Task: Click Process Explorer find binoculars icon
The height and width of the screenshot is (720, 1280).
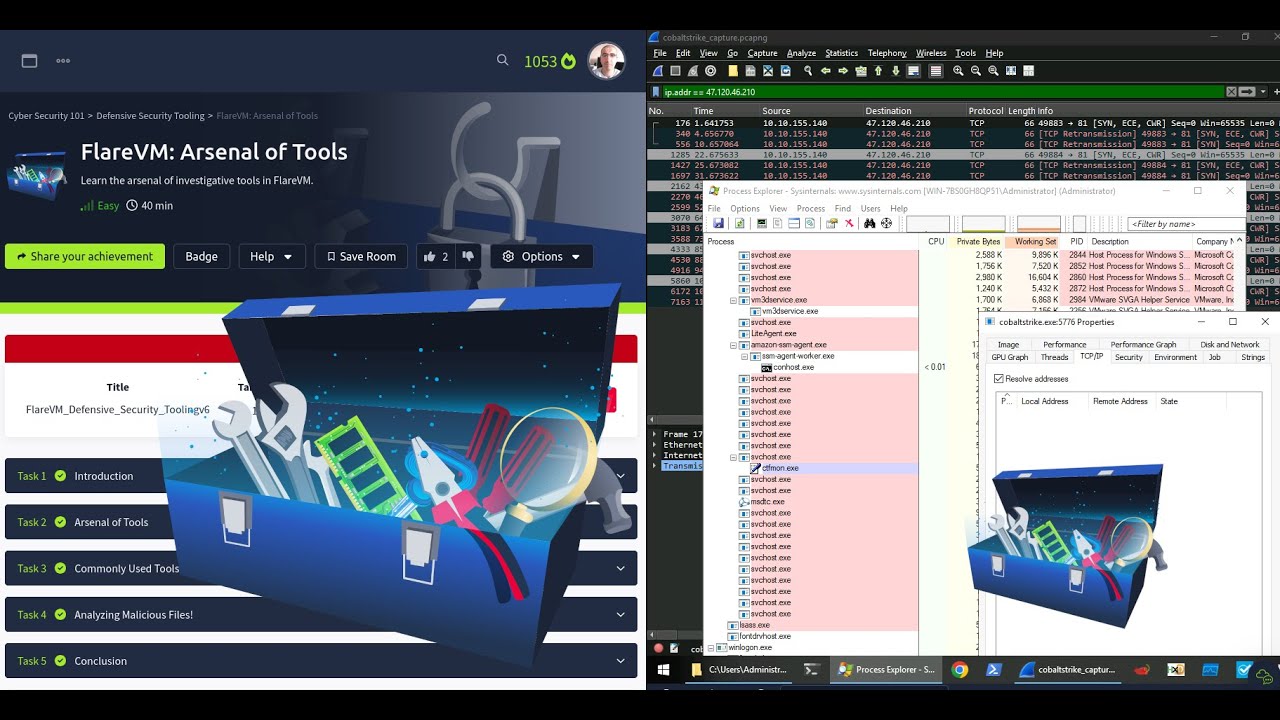Action: click(870, 223)
